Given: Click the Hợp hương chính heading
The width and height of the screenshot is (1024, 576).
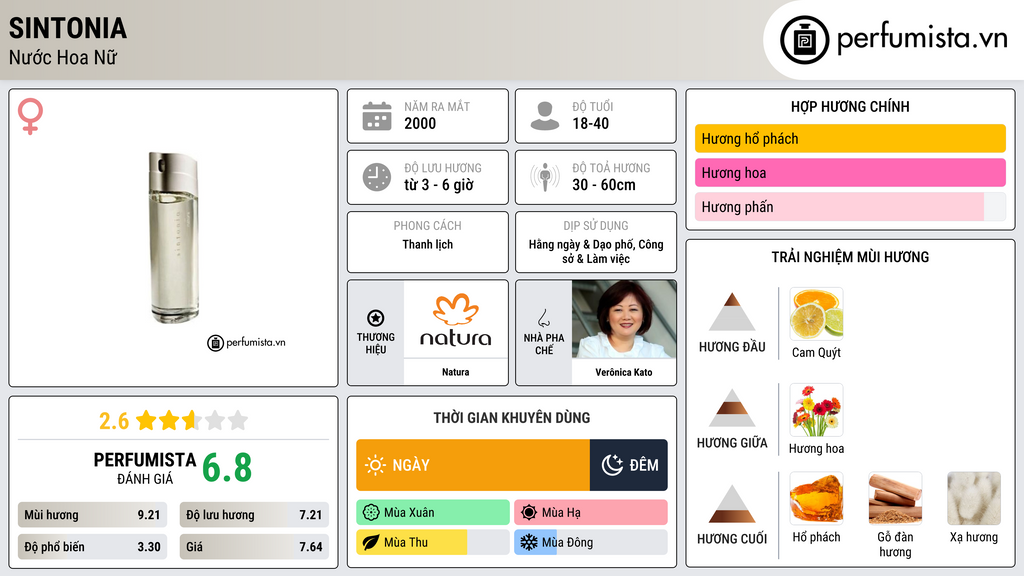Looking at the screenshot, I should coord(850,106).
